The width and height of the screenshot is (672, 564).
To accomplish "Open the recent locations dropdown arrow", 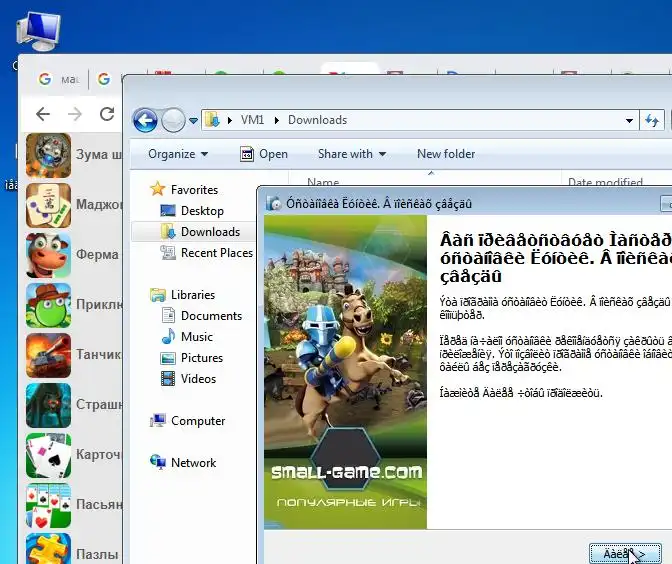I will 193,121.
